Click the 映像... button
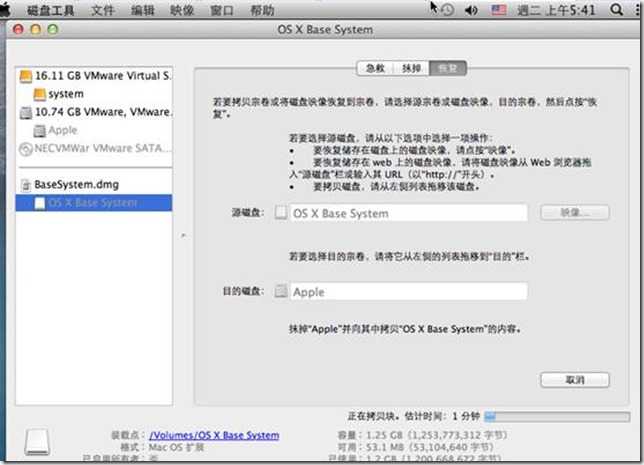Viewport: 644px width, 465px height. tap(575, 212)
